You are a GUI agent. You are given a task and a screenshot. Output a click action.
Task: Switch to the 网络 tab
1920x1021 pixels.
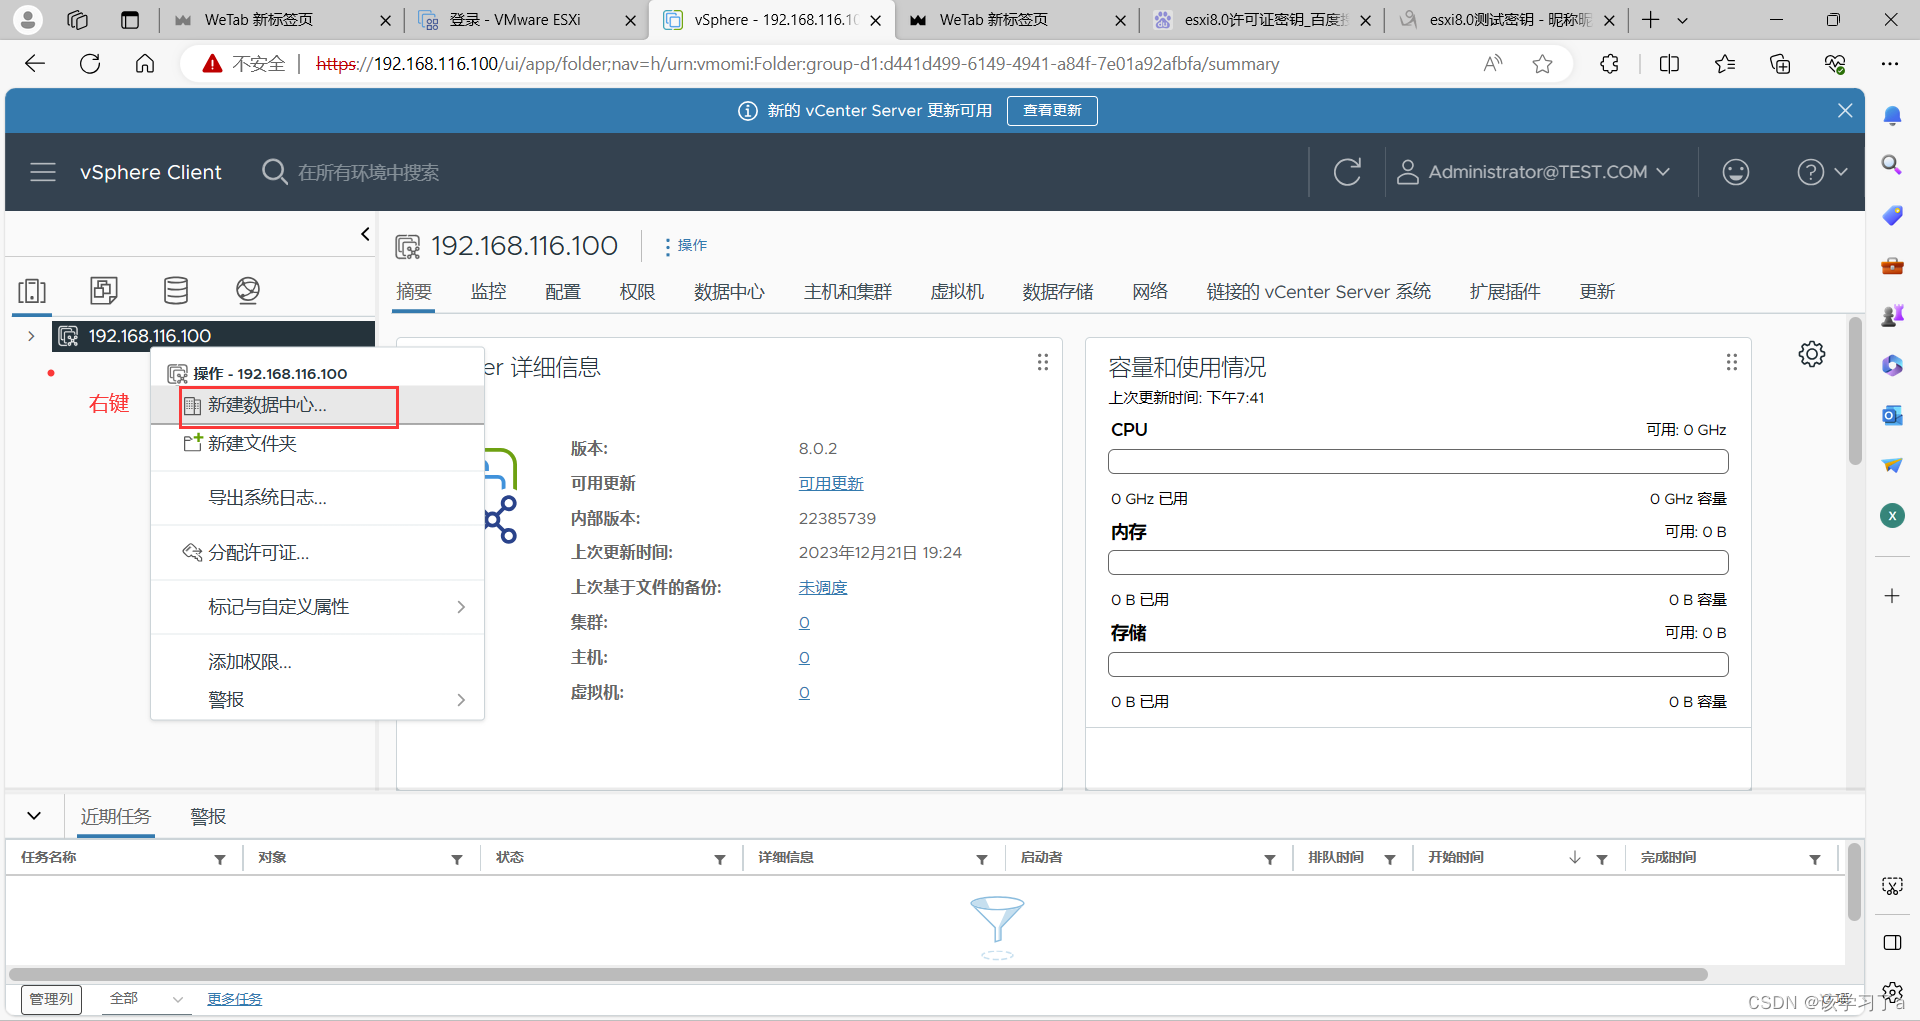1150,292
